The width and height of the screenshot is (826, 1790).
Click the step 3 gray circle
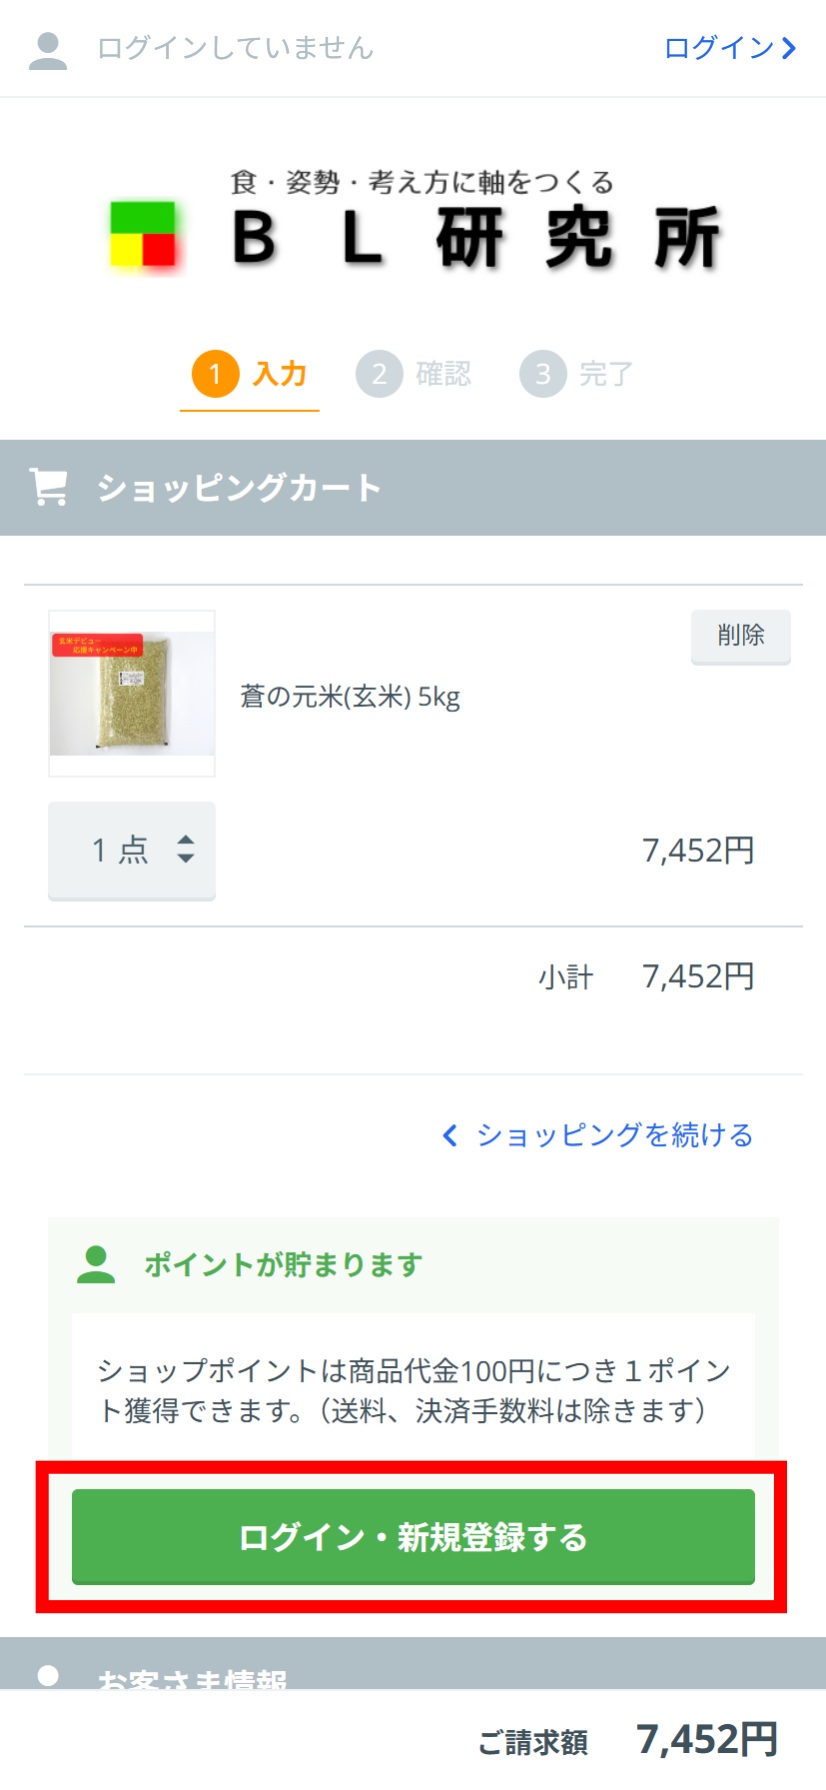543,374
